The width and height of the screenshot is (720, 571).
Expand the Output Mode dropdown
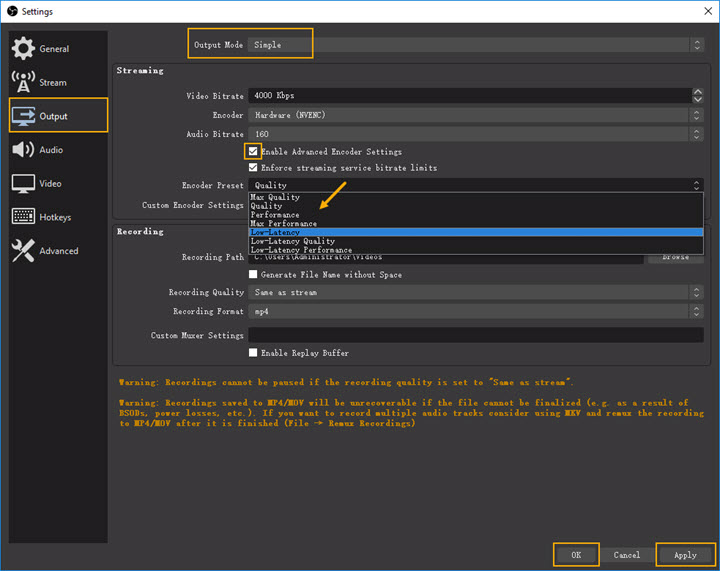point(475,45)
